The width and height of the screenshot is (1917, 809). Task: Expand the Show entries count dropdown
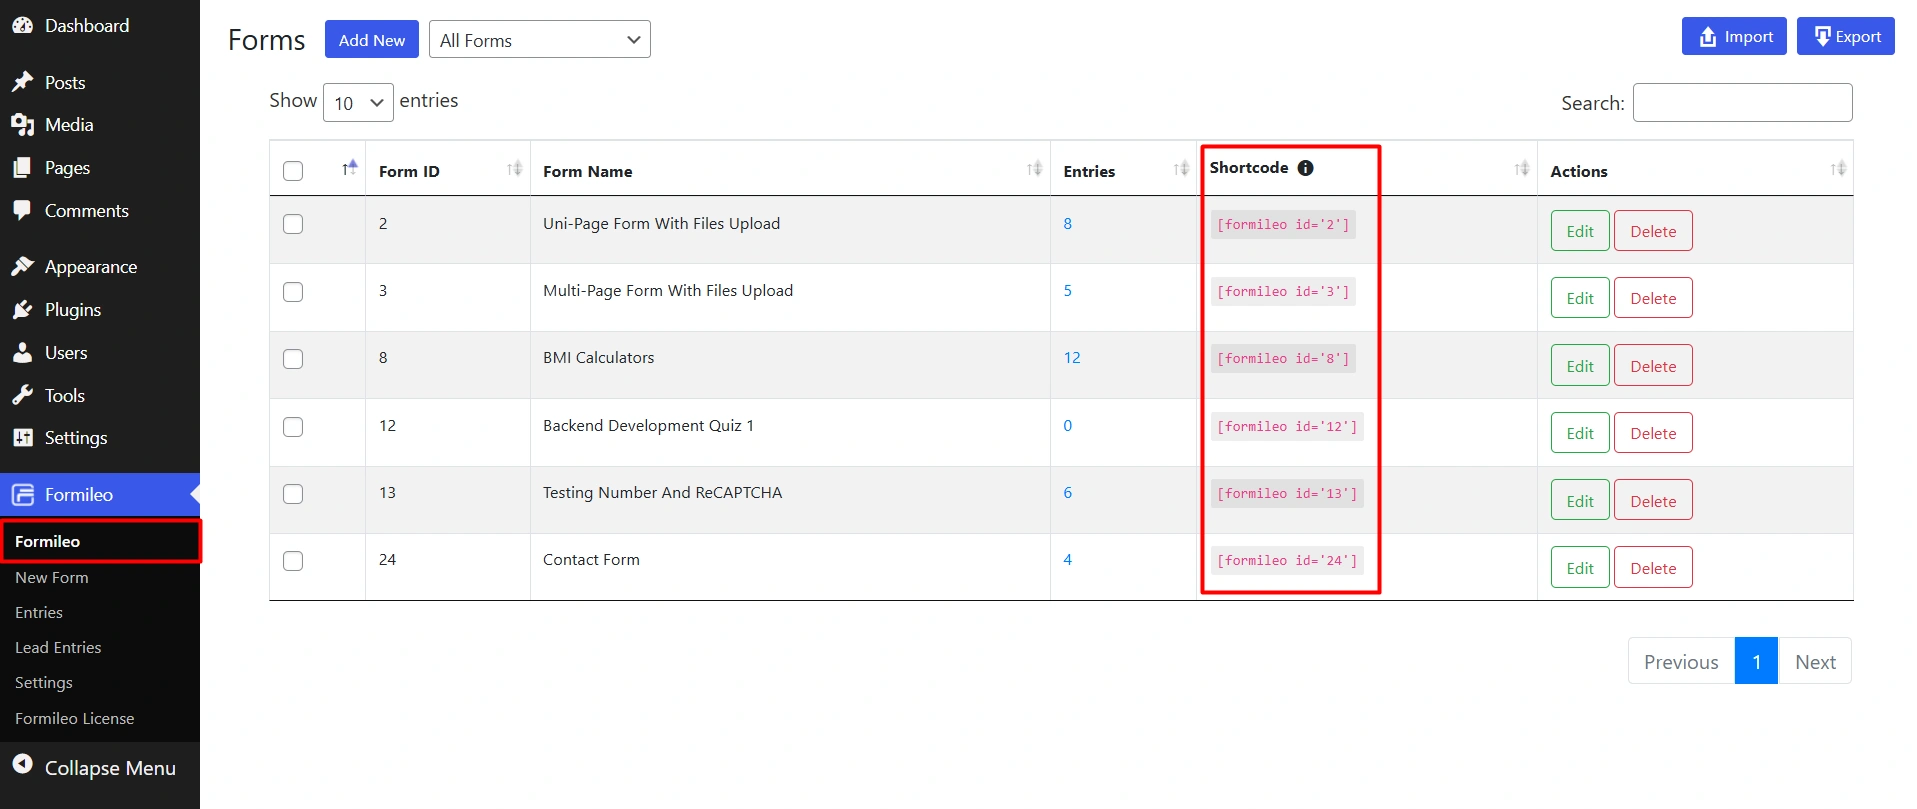pos(358,103)
